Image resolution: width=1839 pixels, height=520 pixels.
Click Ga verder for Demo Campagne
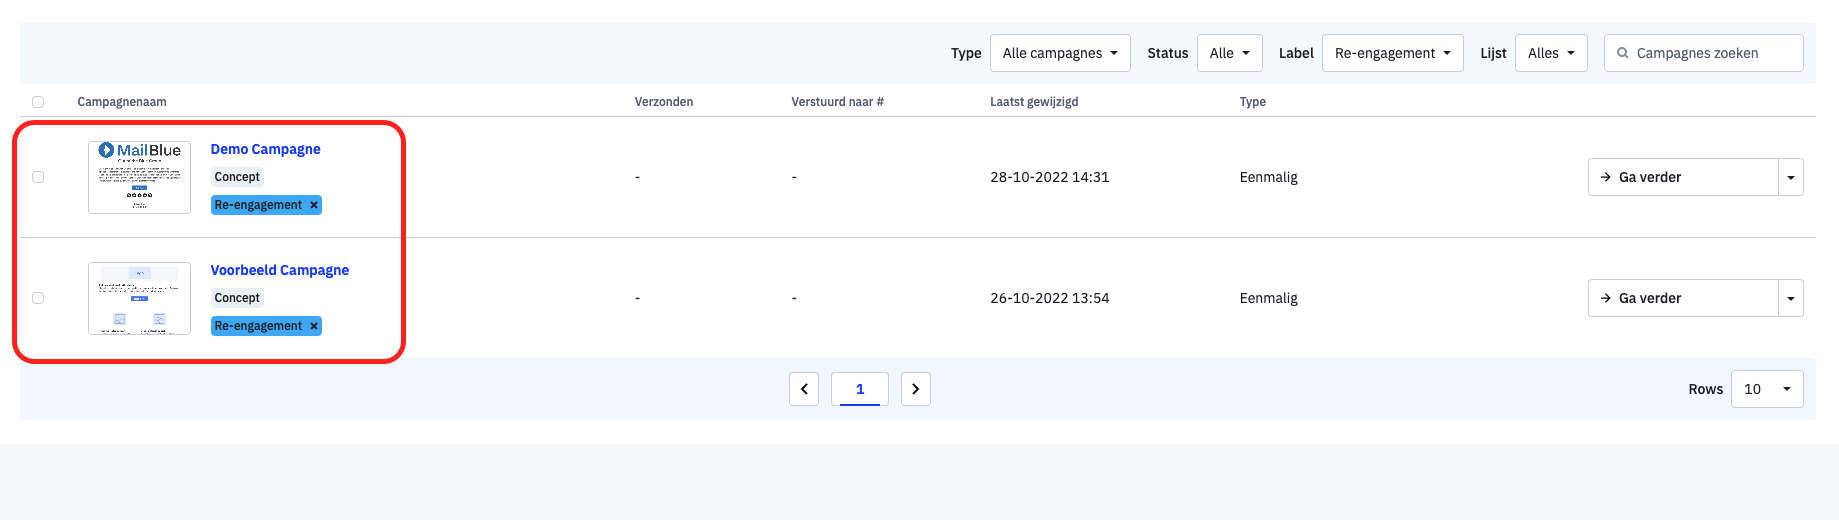(1683, 177)
